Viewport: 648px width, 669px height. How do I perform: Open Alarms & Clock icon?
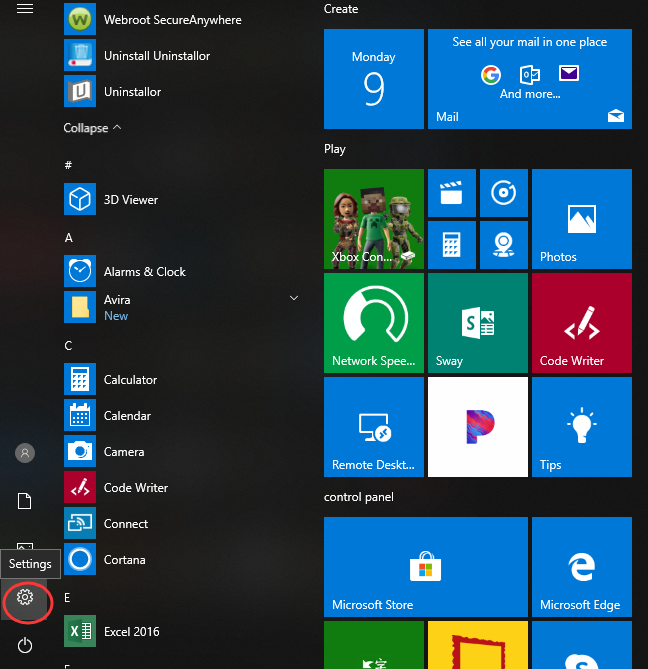pyautogui.click(x=80, y=271)
